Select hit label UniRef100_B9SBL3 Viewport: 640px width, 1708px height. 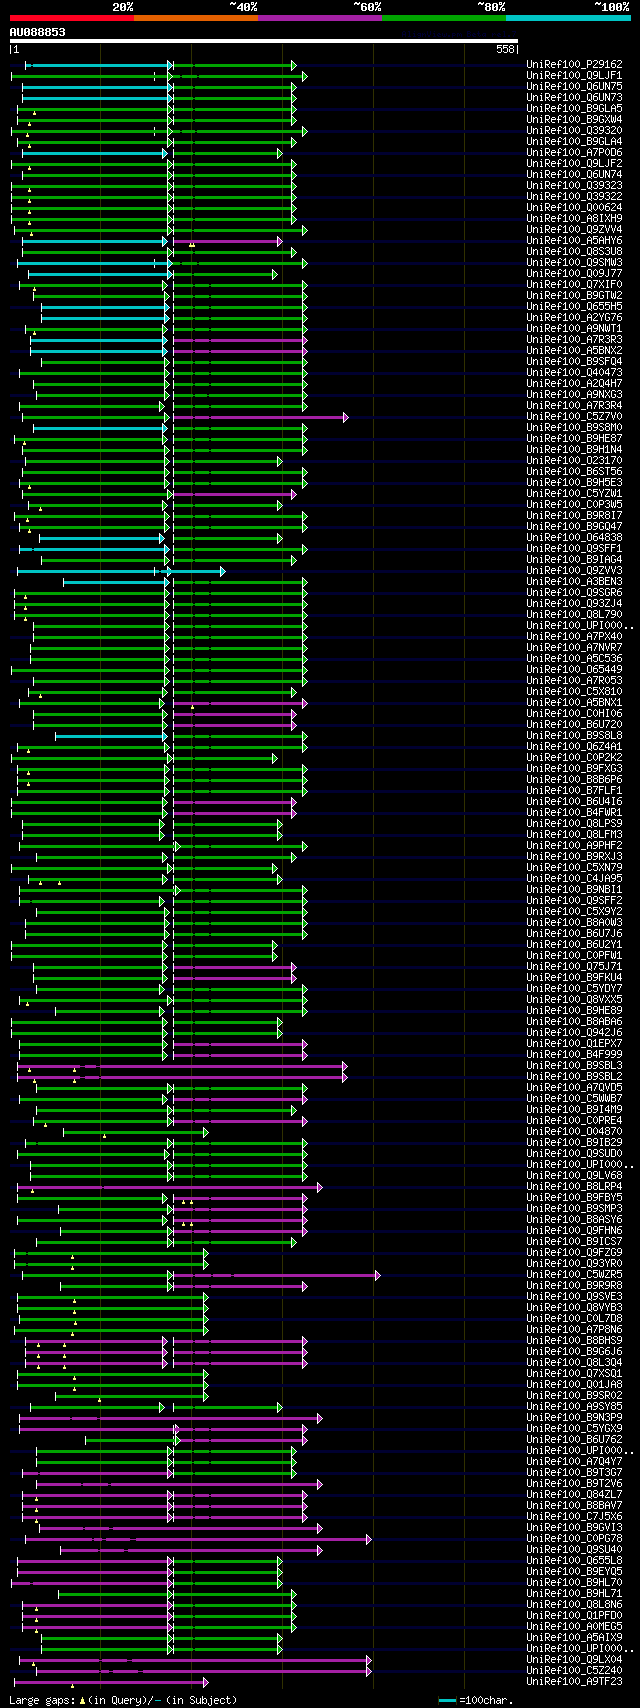[574, 1066]
